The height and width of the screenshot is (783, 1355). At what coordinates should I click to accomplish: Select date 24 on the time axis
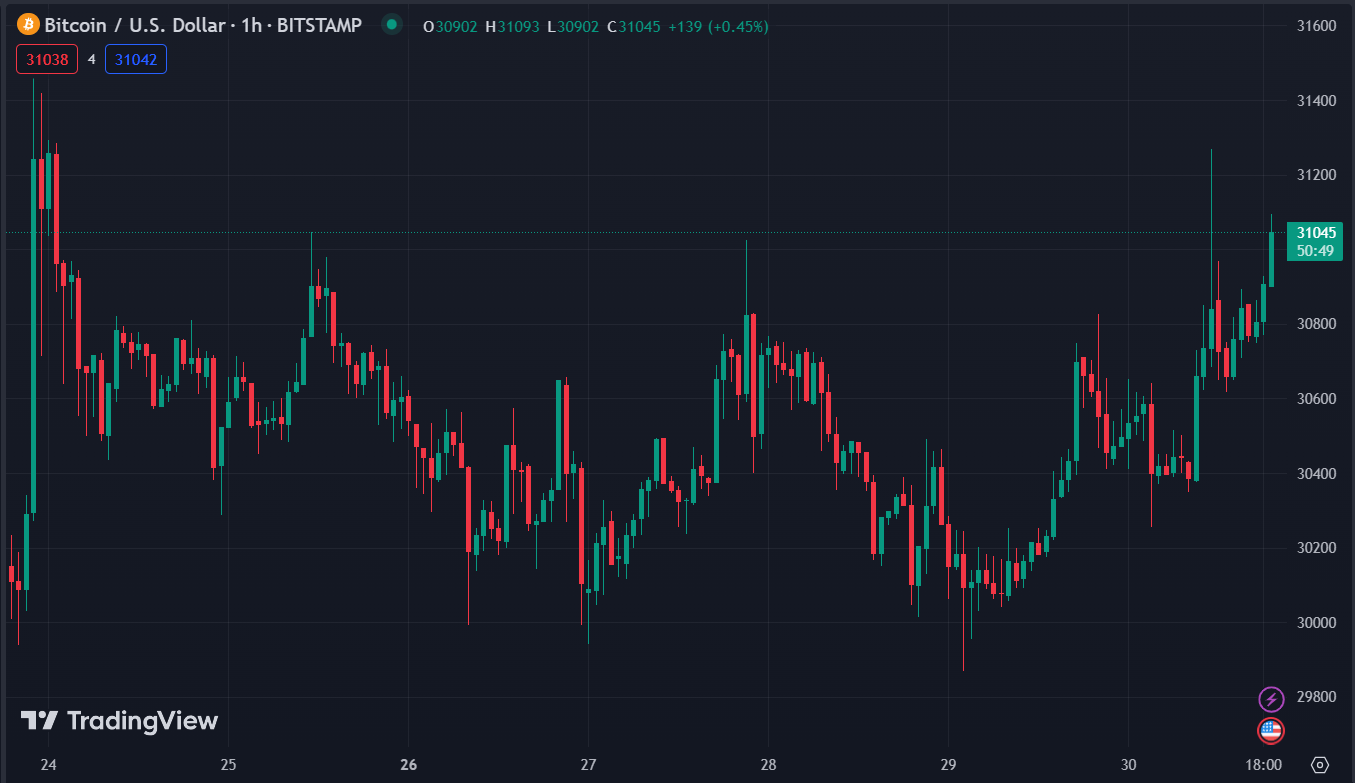coord(48,764)
